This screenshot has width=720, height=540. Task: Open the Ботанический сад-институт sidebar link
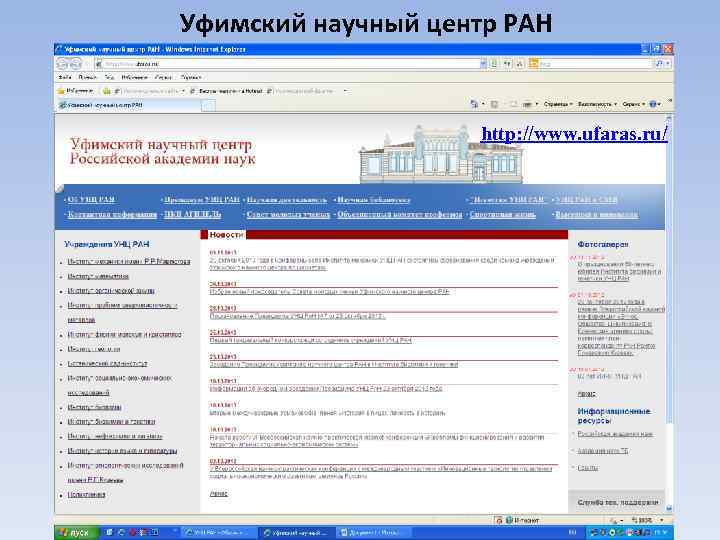pyautogui.click(x=107, y=363)
